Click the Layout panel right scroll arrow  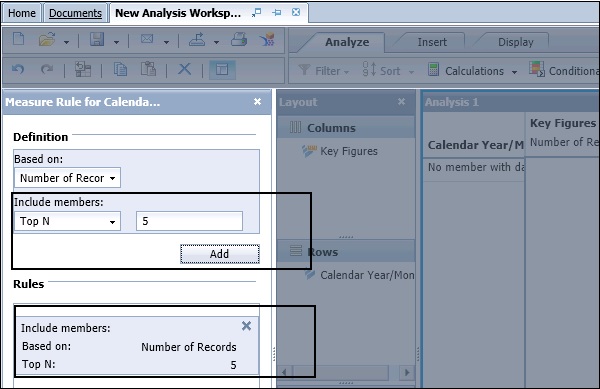click(407, 372)
